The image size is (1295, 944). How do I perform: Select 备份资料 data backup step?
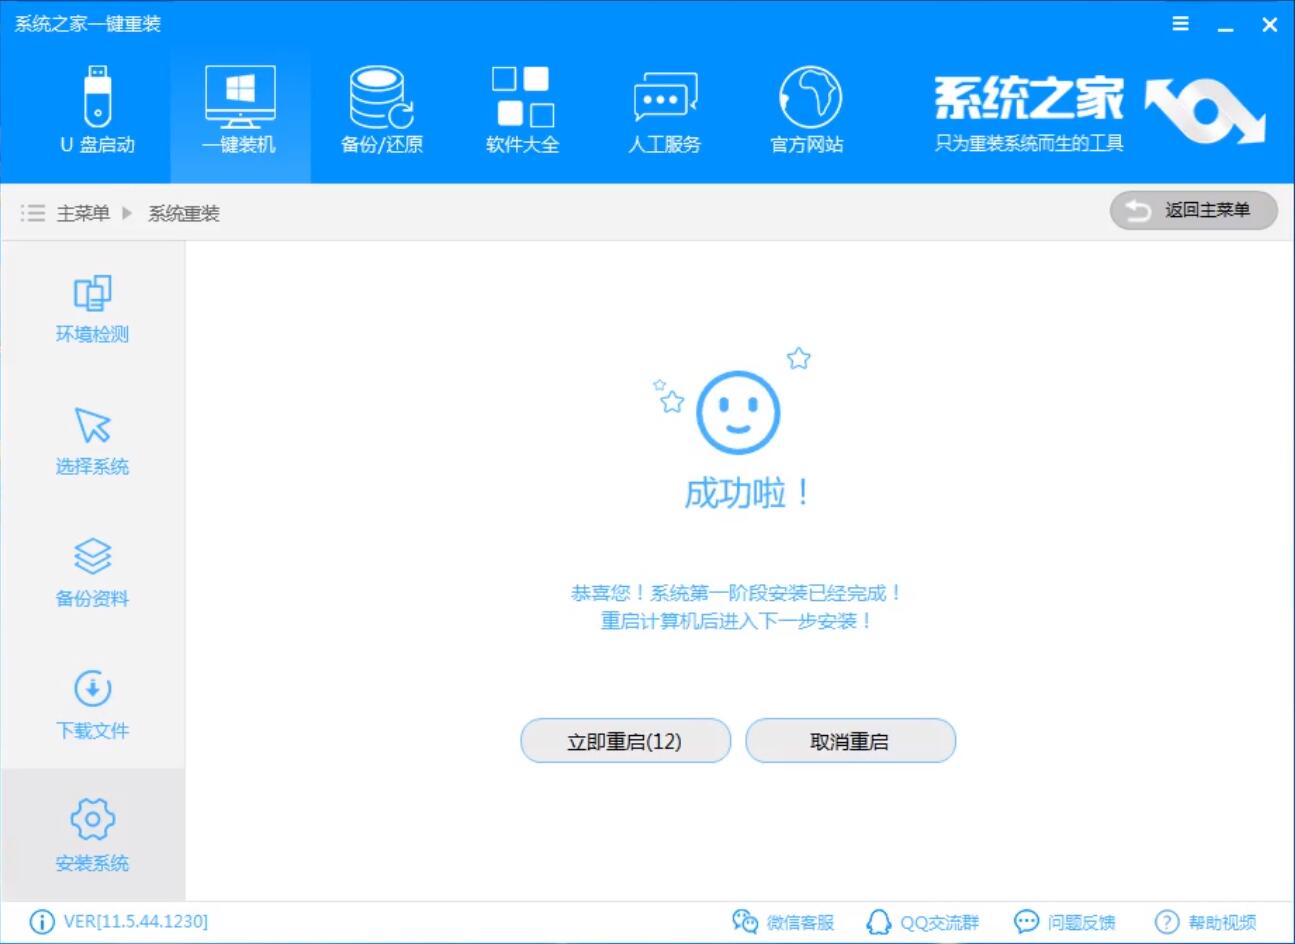tap(92, 572)
